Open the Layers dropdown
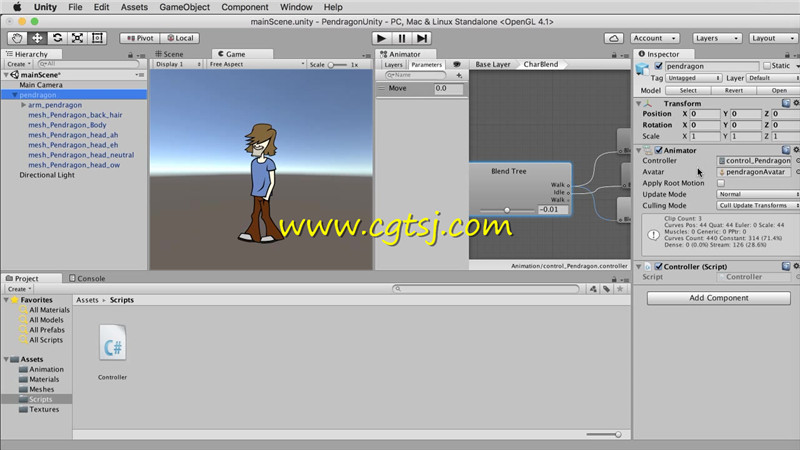This screenshot has height=450, width=800. point(717,38)
